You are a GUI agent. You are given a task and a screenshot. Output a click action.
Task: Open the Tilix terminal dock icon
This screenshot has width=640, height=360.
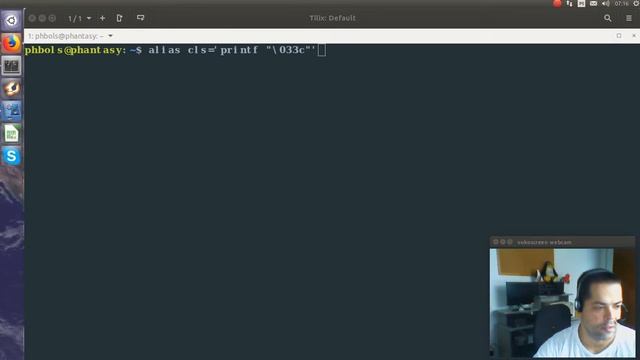11,65
